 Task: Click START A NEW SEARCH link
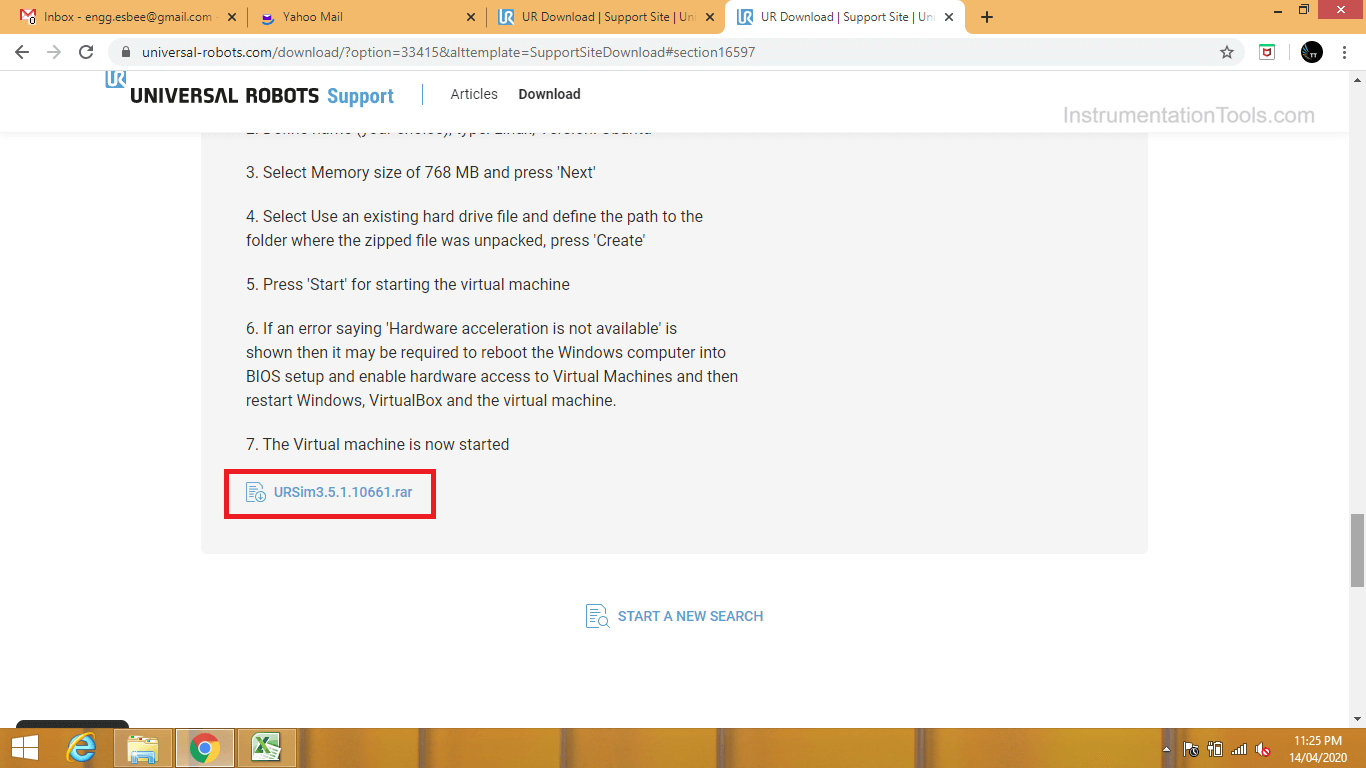pyautogui.click(x=690, y=616)
